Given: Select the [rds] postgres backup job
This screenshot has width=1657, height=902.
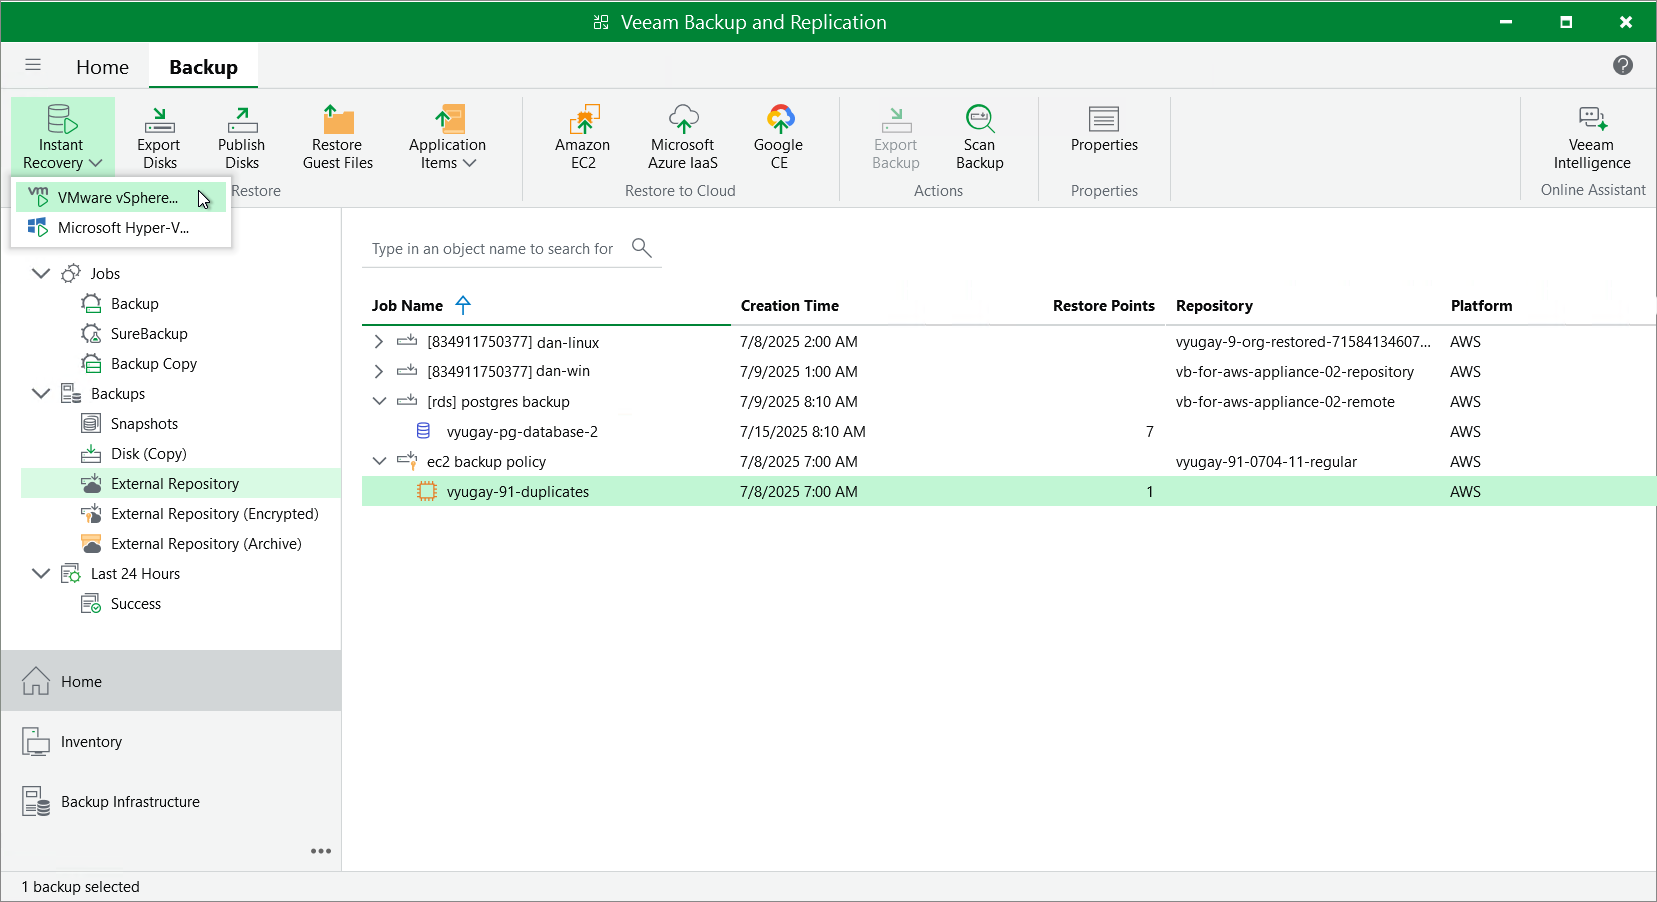Looking at the screenshot, I should coord(498,402).
